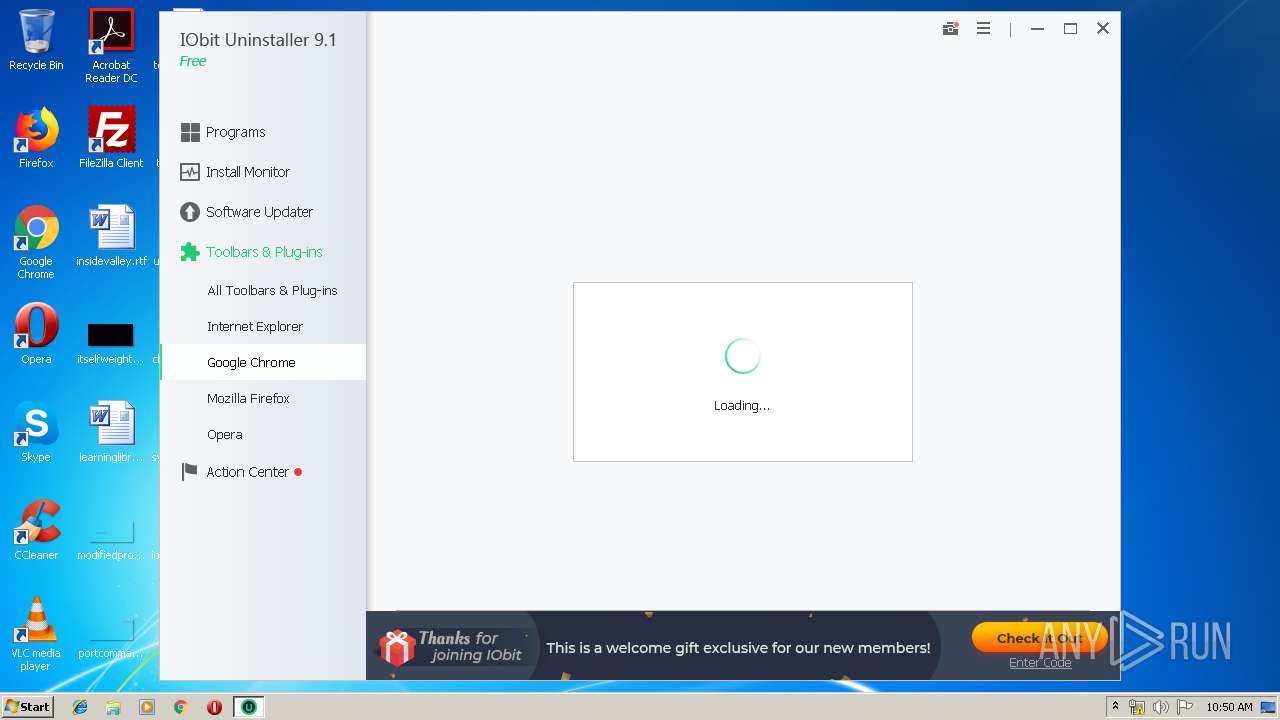Open Opera desktop shortcut

tap(36, 334)
